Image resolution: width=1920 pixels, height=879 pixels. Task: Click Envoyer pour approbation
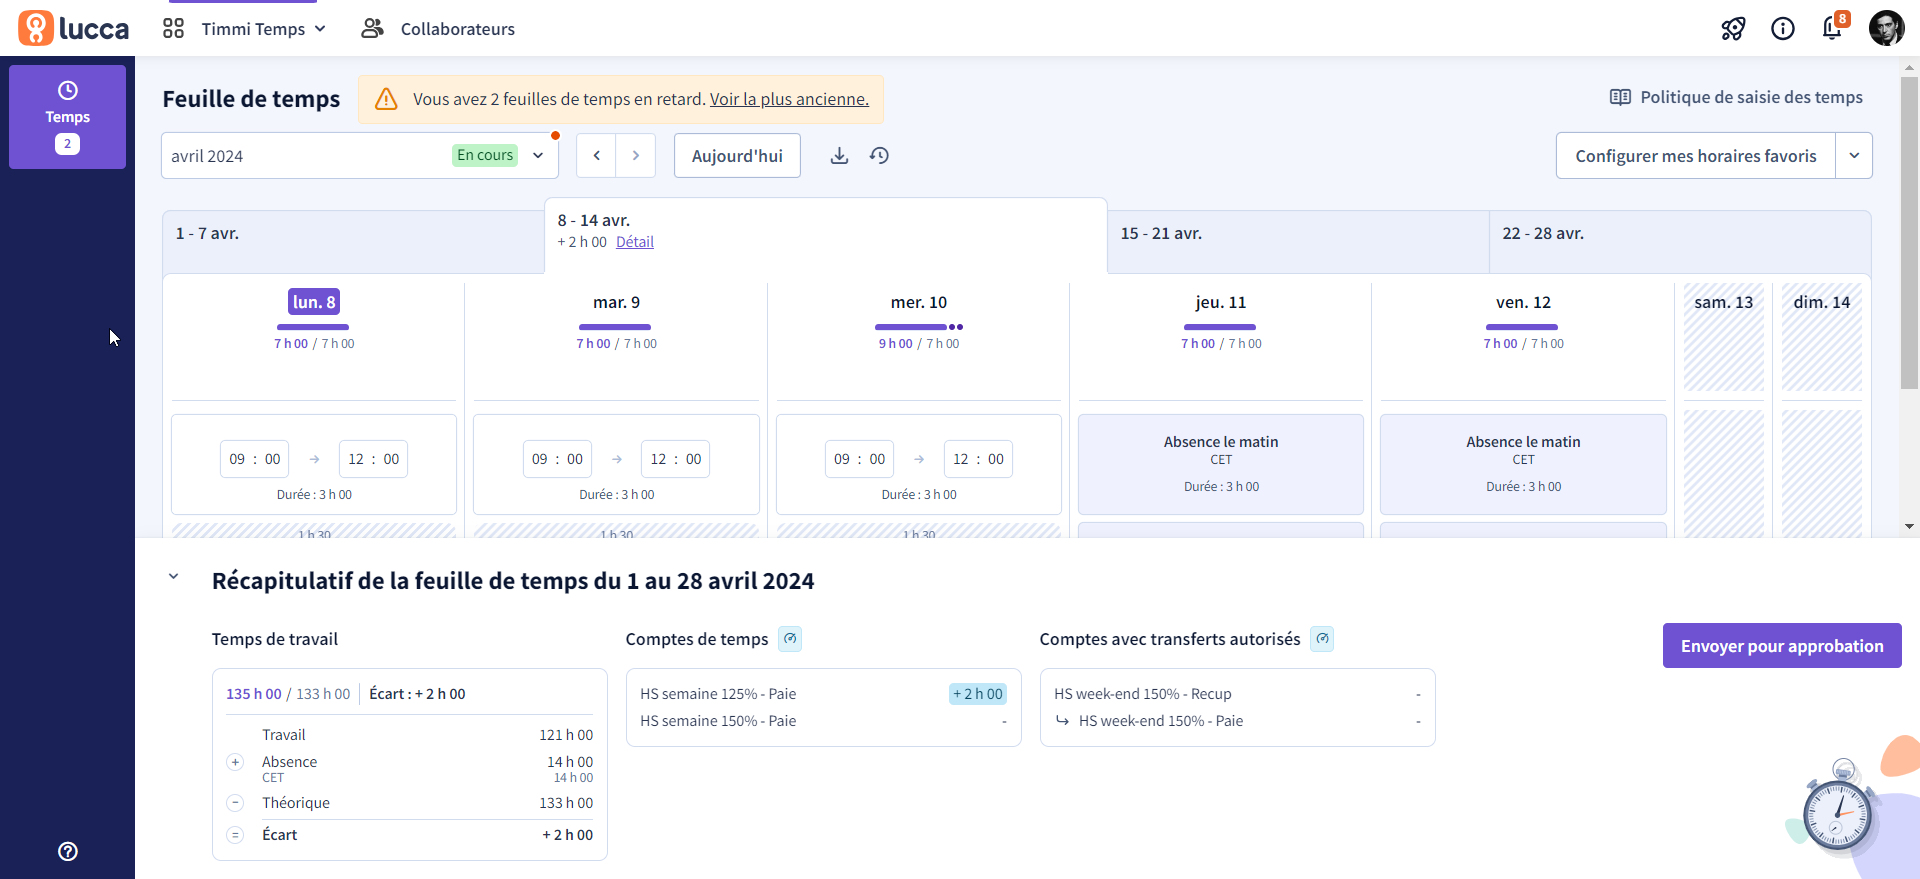point(1782,646)
